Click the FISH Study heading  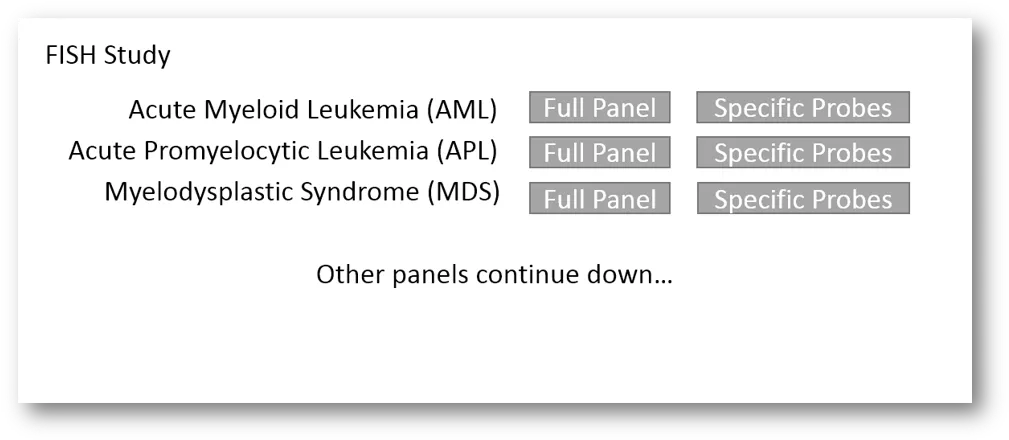coord(108,56)
